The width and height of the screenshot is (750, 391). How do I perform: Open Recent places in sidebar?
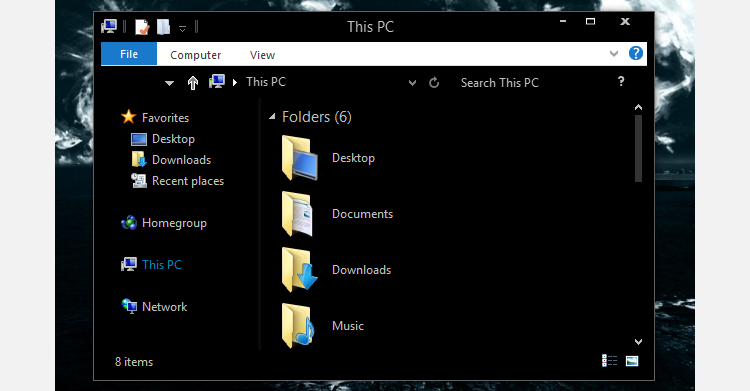(x=188, y=181)
